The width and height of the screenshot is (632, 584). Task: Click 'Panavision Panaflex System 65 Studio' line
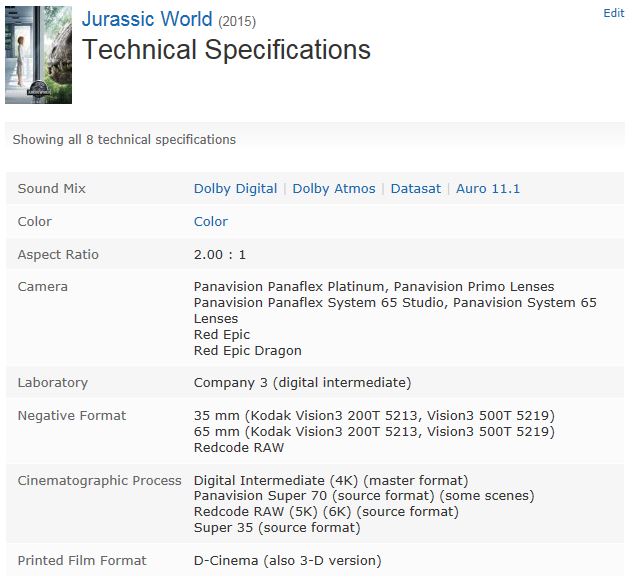point(395,311)
